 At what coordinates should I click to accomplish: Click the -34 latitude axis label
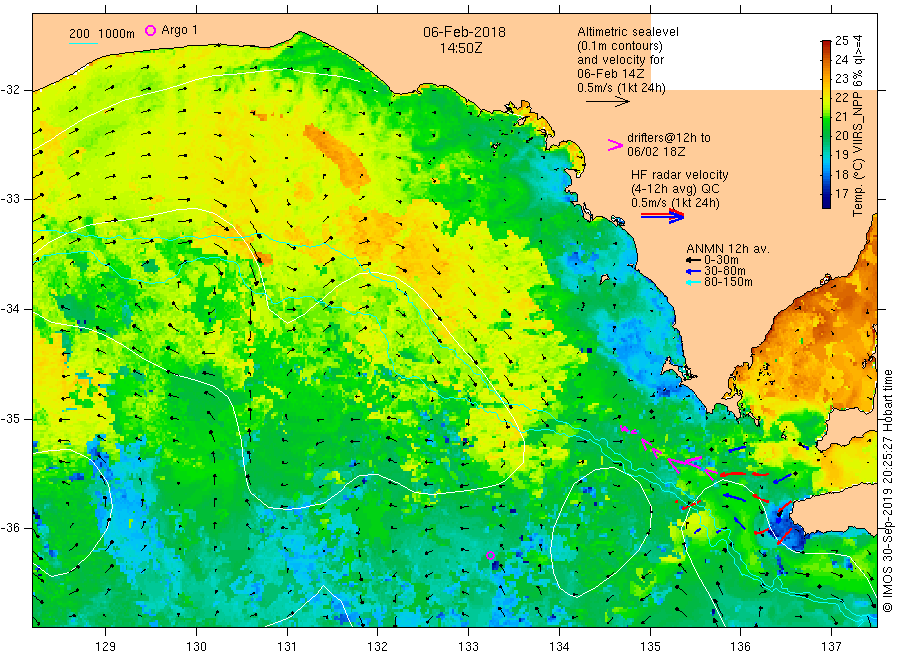[x=11, y=309]
